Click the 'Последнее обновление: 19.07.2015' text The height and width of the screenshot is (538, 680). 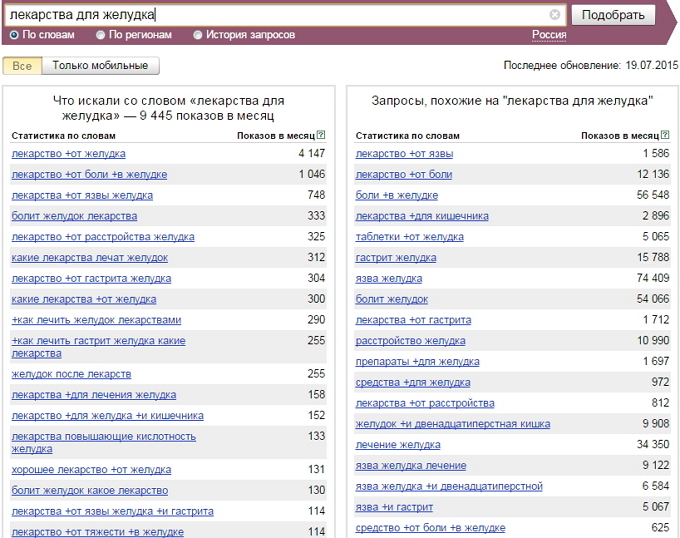click(591, 65)
